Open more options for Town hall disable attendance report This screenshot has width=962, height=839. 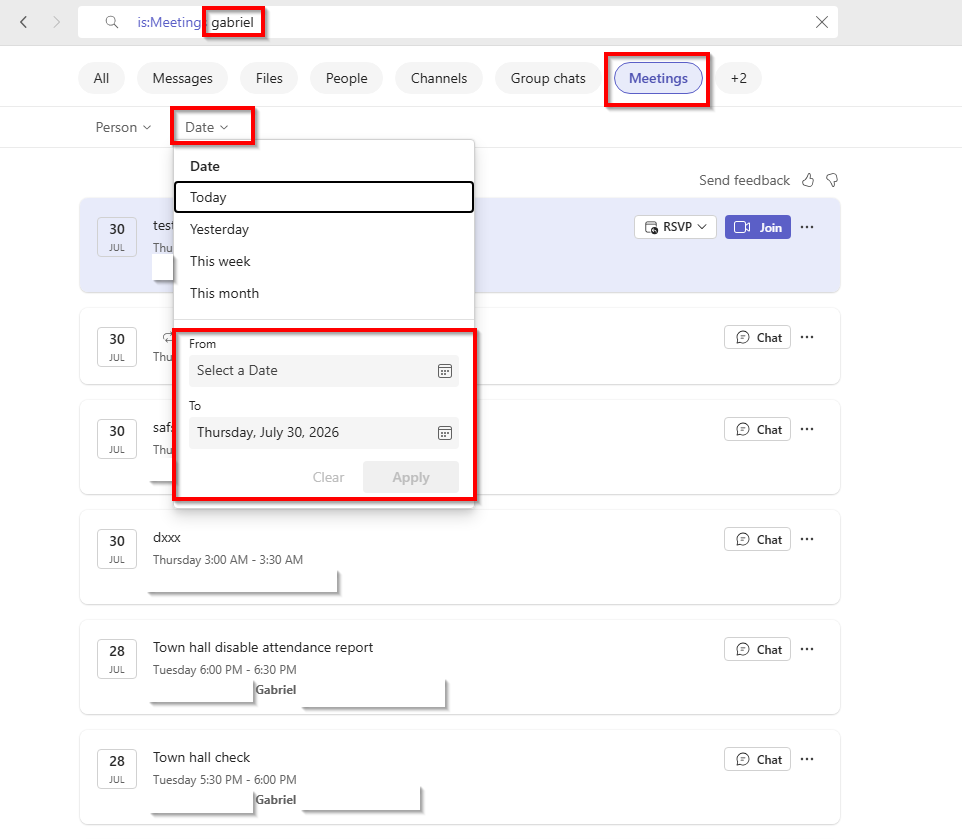click(x=807, y=649)
